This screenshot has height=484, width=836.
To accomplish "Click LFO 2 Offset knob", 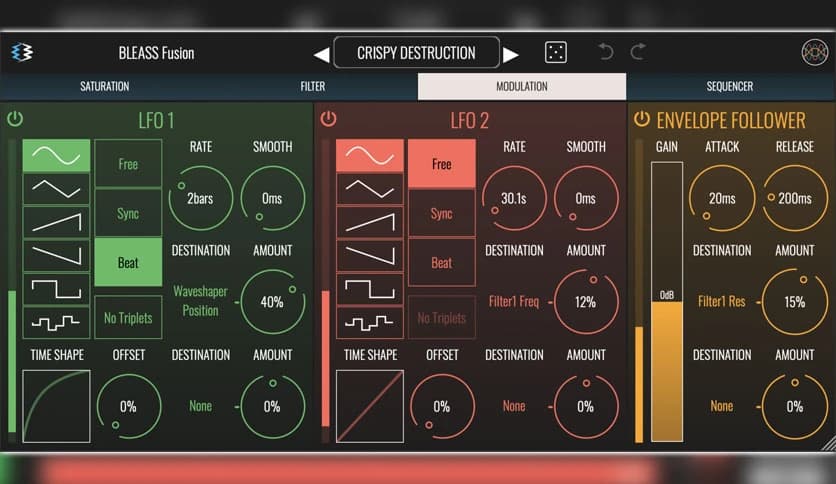I will click(x=442, y=406).
